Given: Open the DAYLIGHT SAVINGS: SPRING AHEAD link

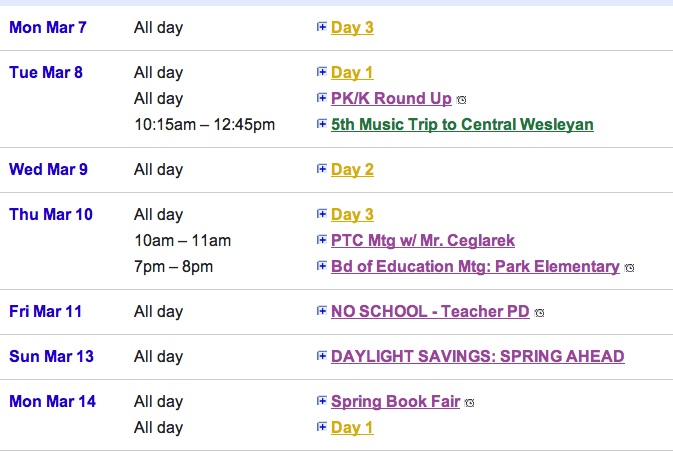Looking at the screenshot, I should (x=478, y=356).
